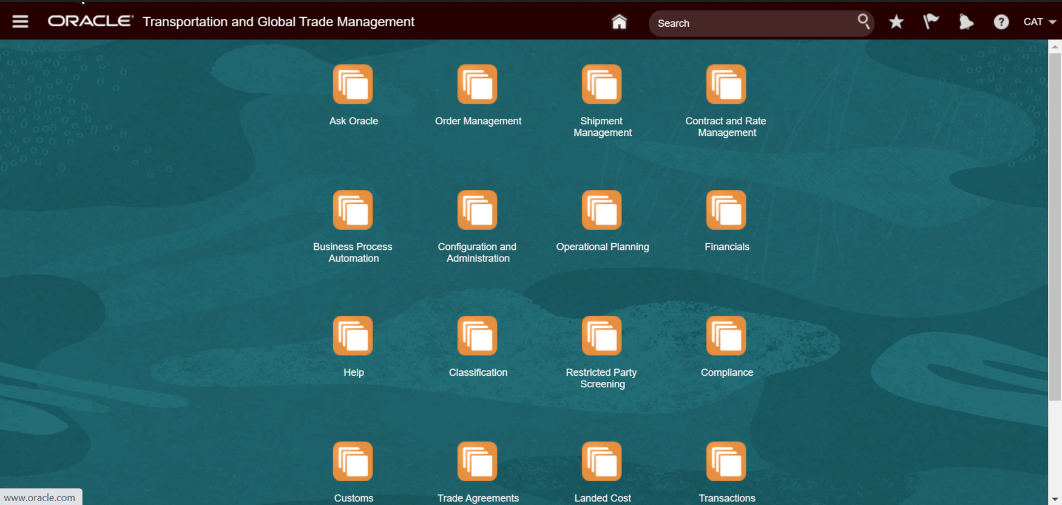Open the Customs tile icon
The height and width of the screenshot is (505, 1062).
tap(353, 462)
